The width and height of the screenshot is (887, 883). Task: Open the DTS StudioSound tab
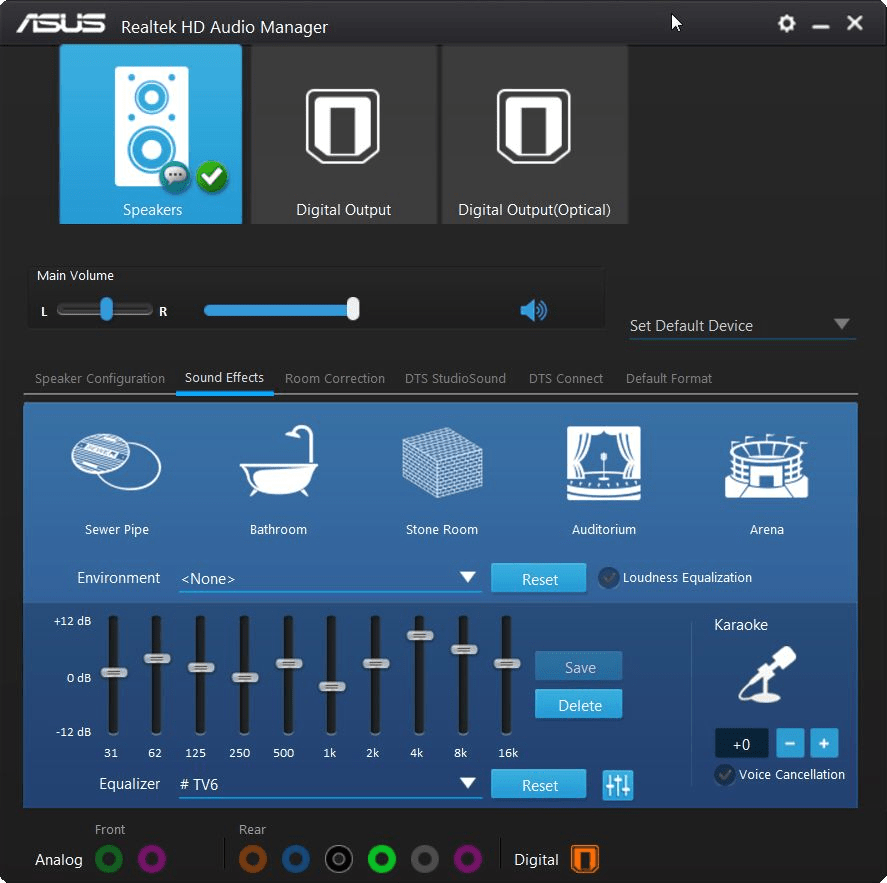(x=455, y=378)
